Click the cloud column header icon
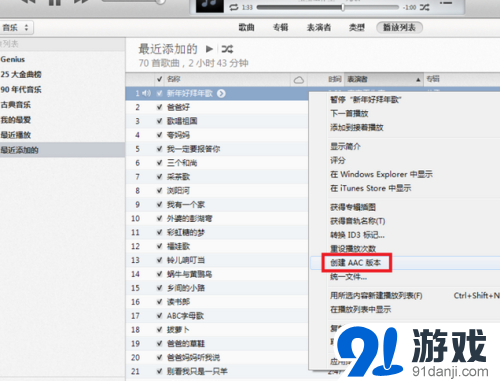 299,80
